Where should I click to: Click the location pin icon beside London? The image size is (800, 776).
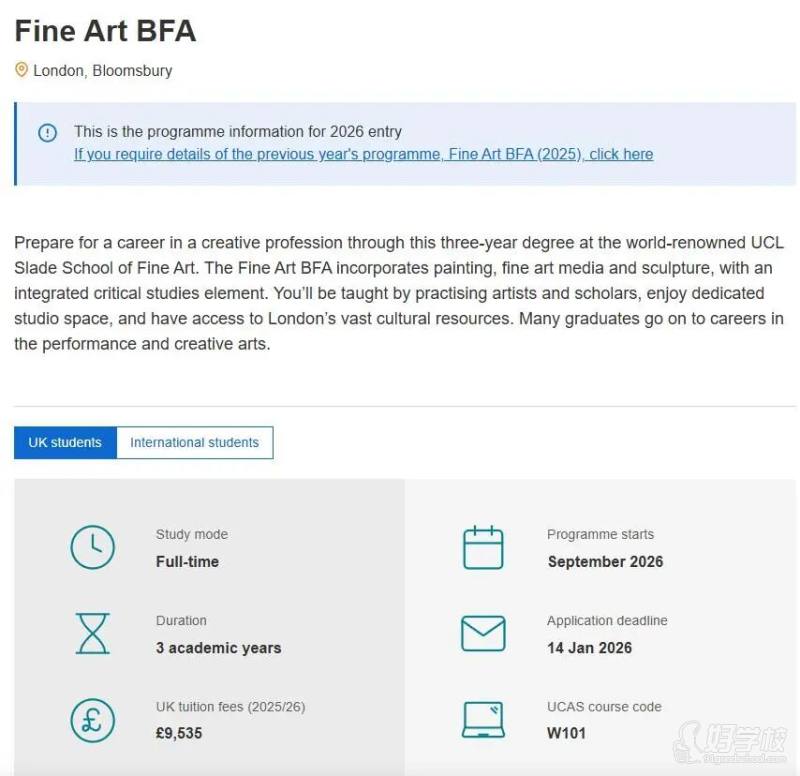point(21,70)
